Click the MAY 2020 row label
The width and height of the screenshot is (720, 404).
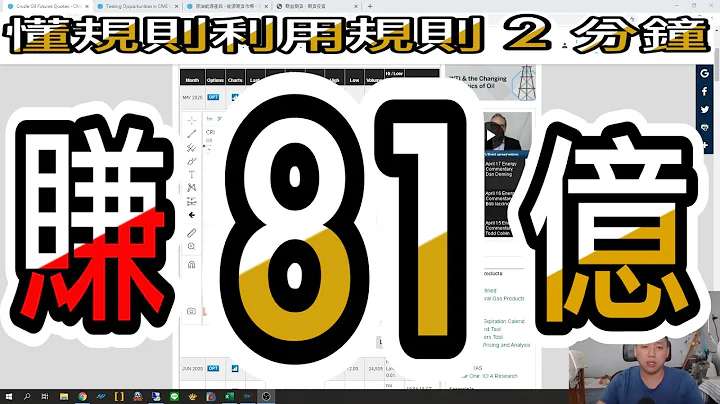click(x=192, y=97)
